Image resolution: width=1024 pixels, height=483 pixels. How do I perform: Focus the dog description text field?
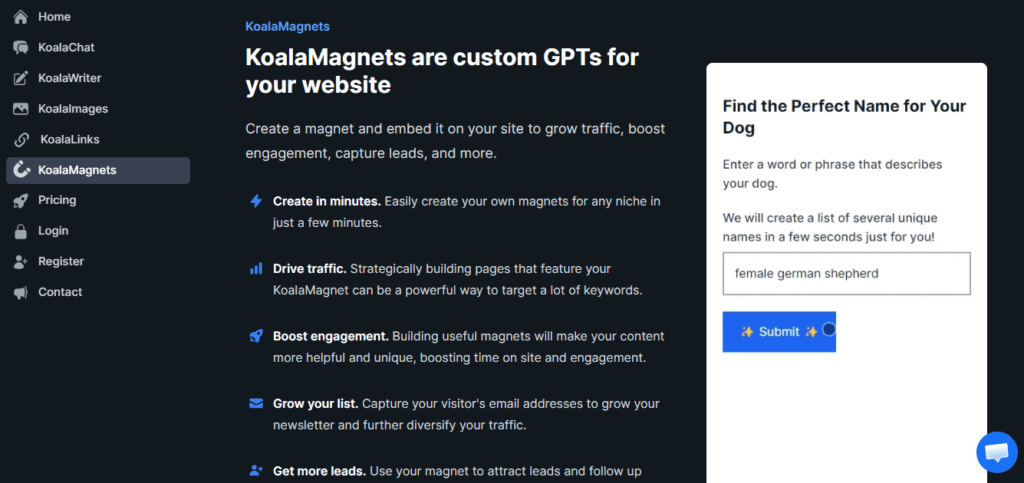(846, 273)
